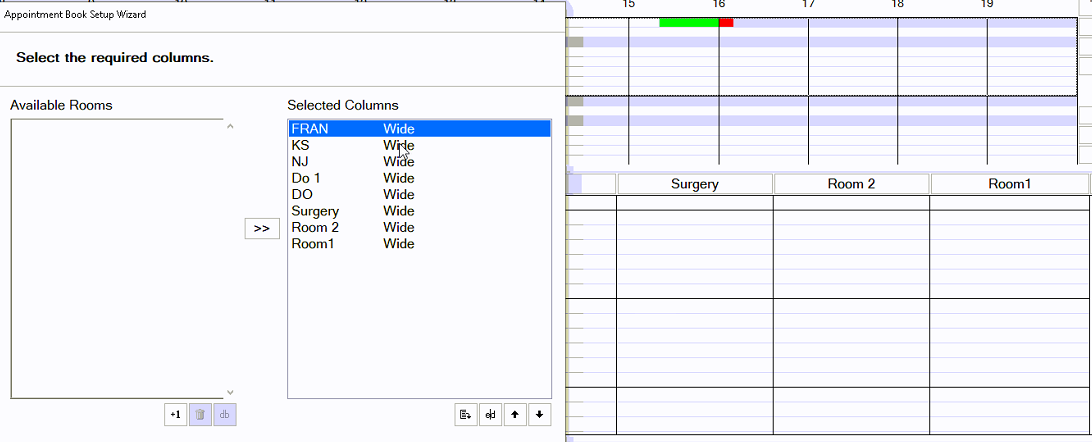
Task: Click the Surgery column header
Action: pos(695,184)
